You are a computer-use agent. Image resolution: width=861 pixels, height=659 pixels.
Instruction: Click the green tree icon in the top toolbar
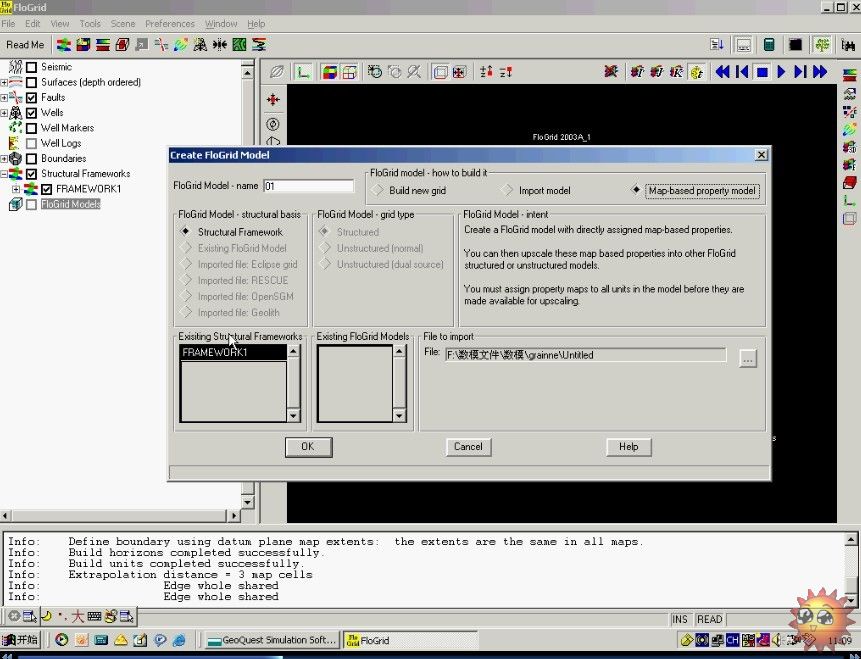(822, 45)
